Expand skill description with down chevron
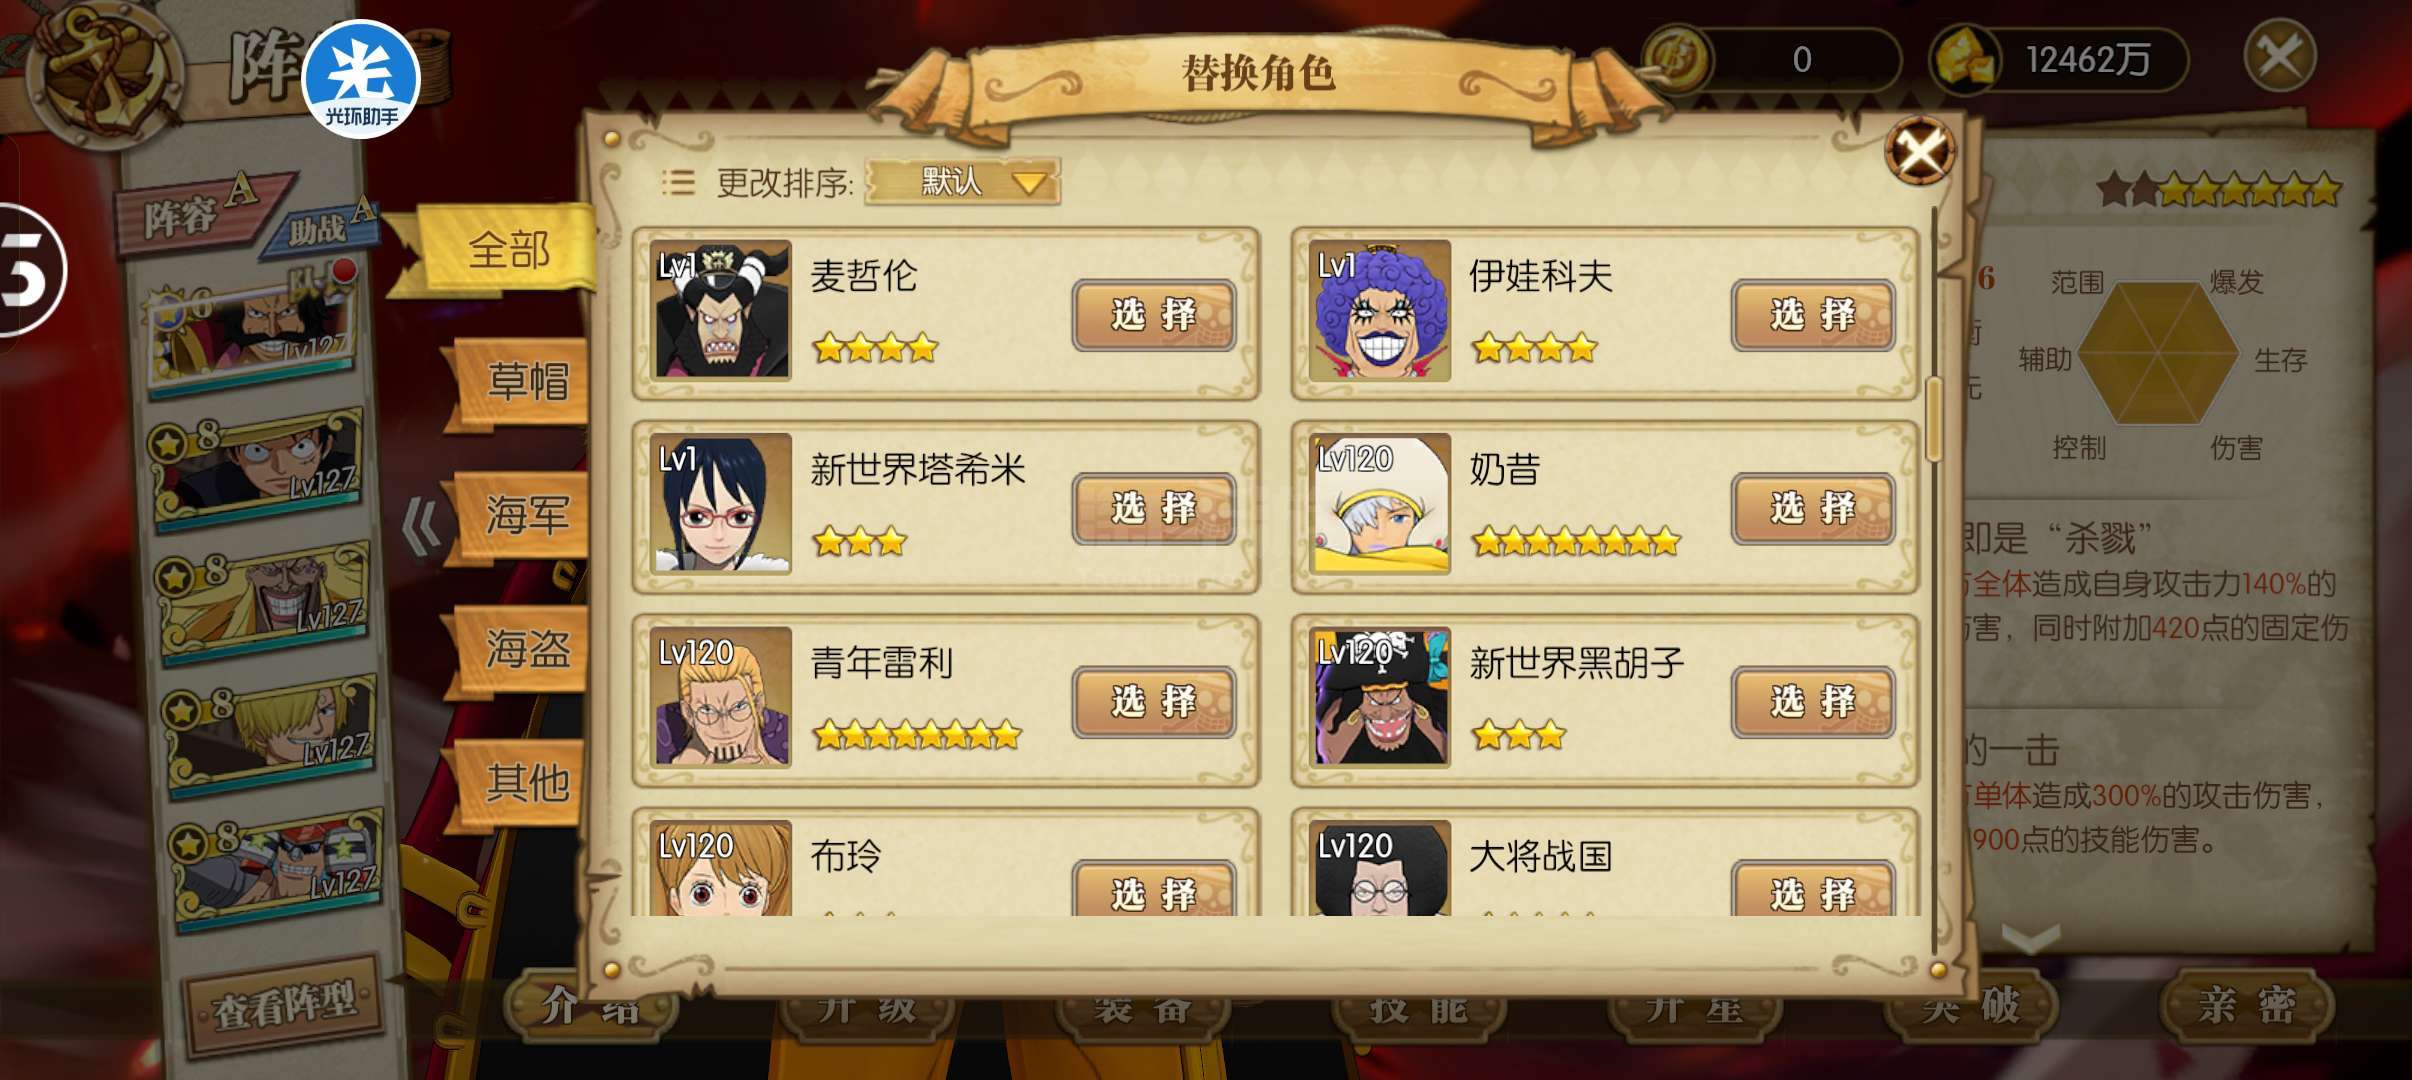 2031,937
